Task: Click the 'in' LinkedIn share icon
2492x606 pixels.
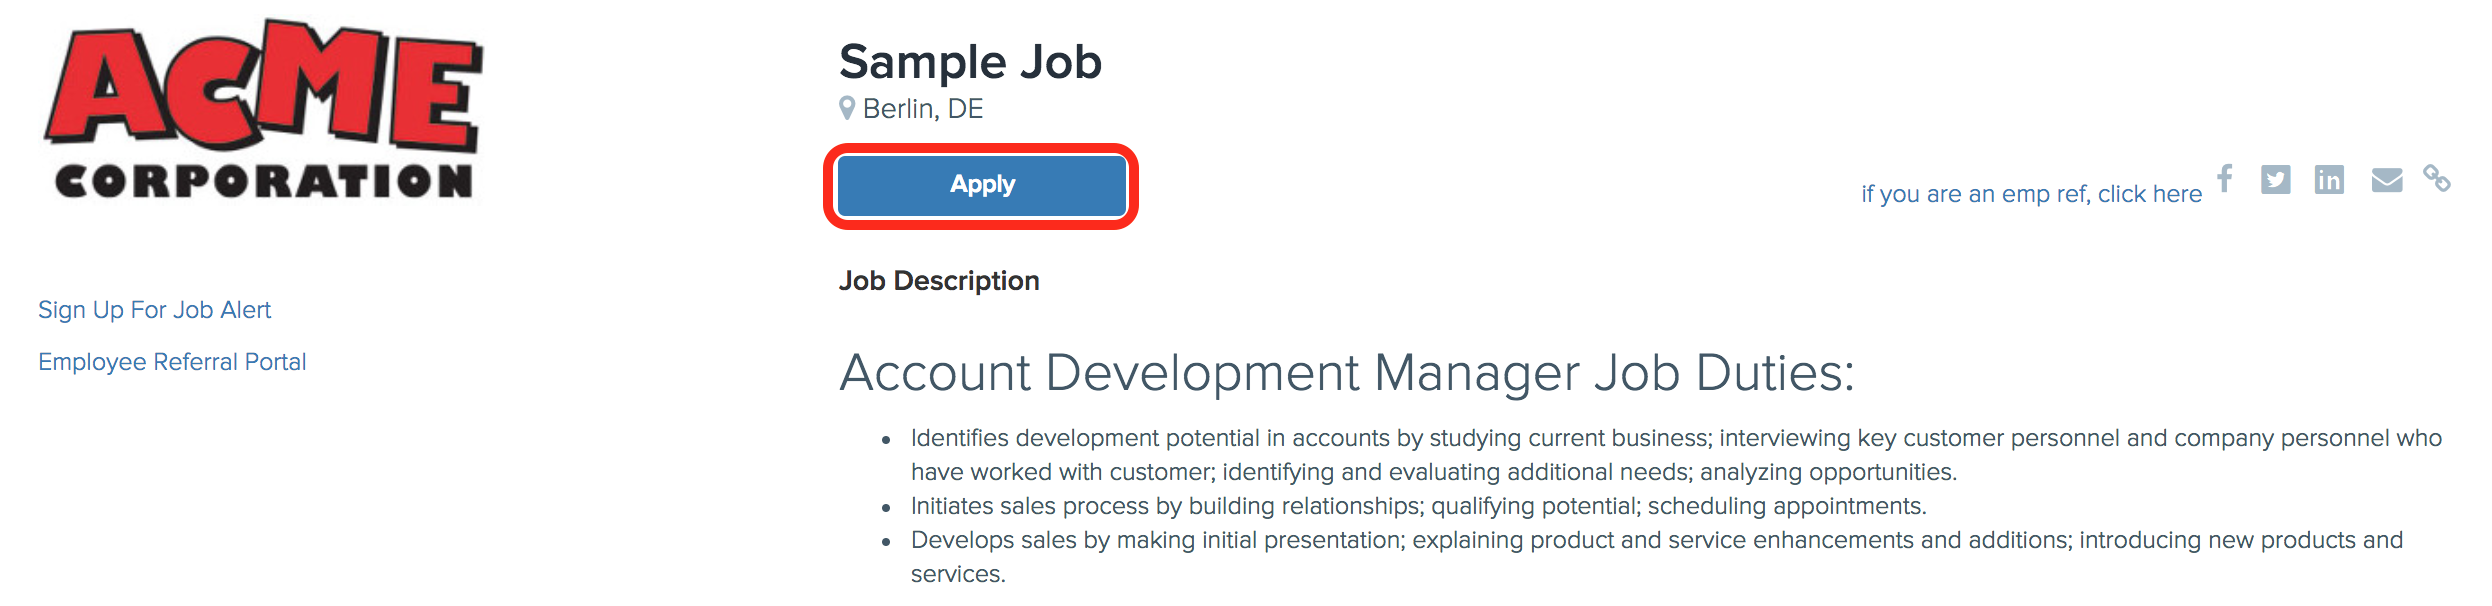Action: [x=2330, y=180]
